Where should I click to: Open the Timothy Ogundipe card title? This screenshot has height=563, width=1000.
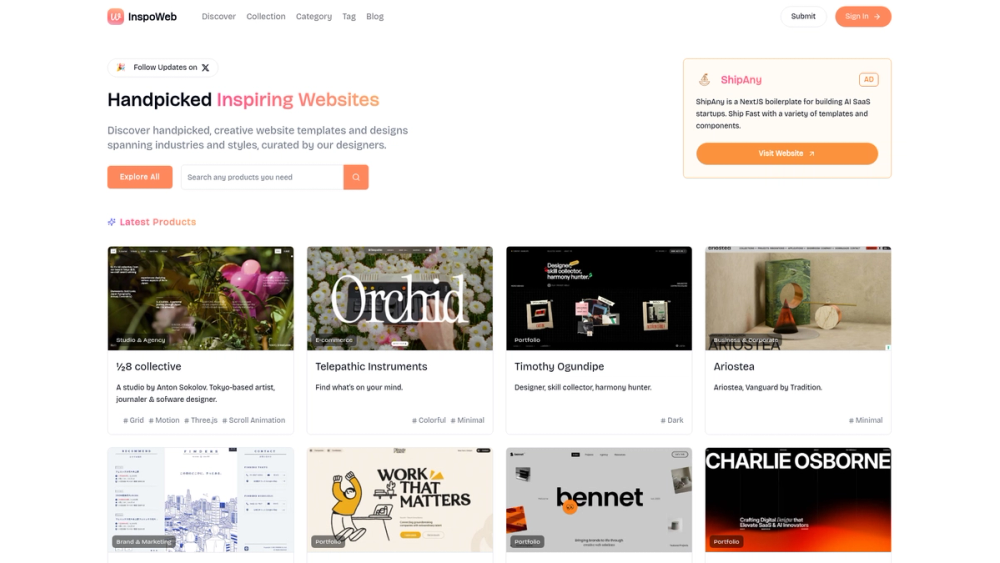click(559, 367)
